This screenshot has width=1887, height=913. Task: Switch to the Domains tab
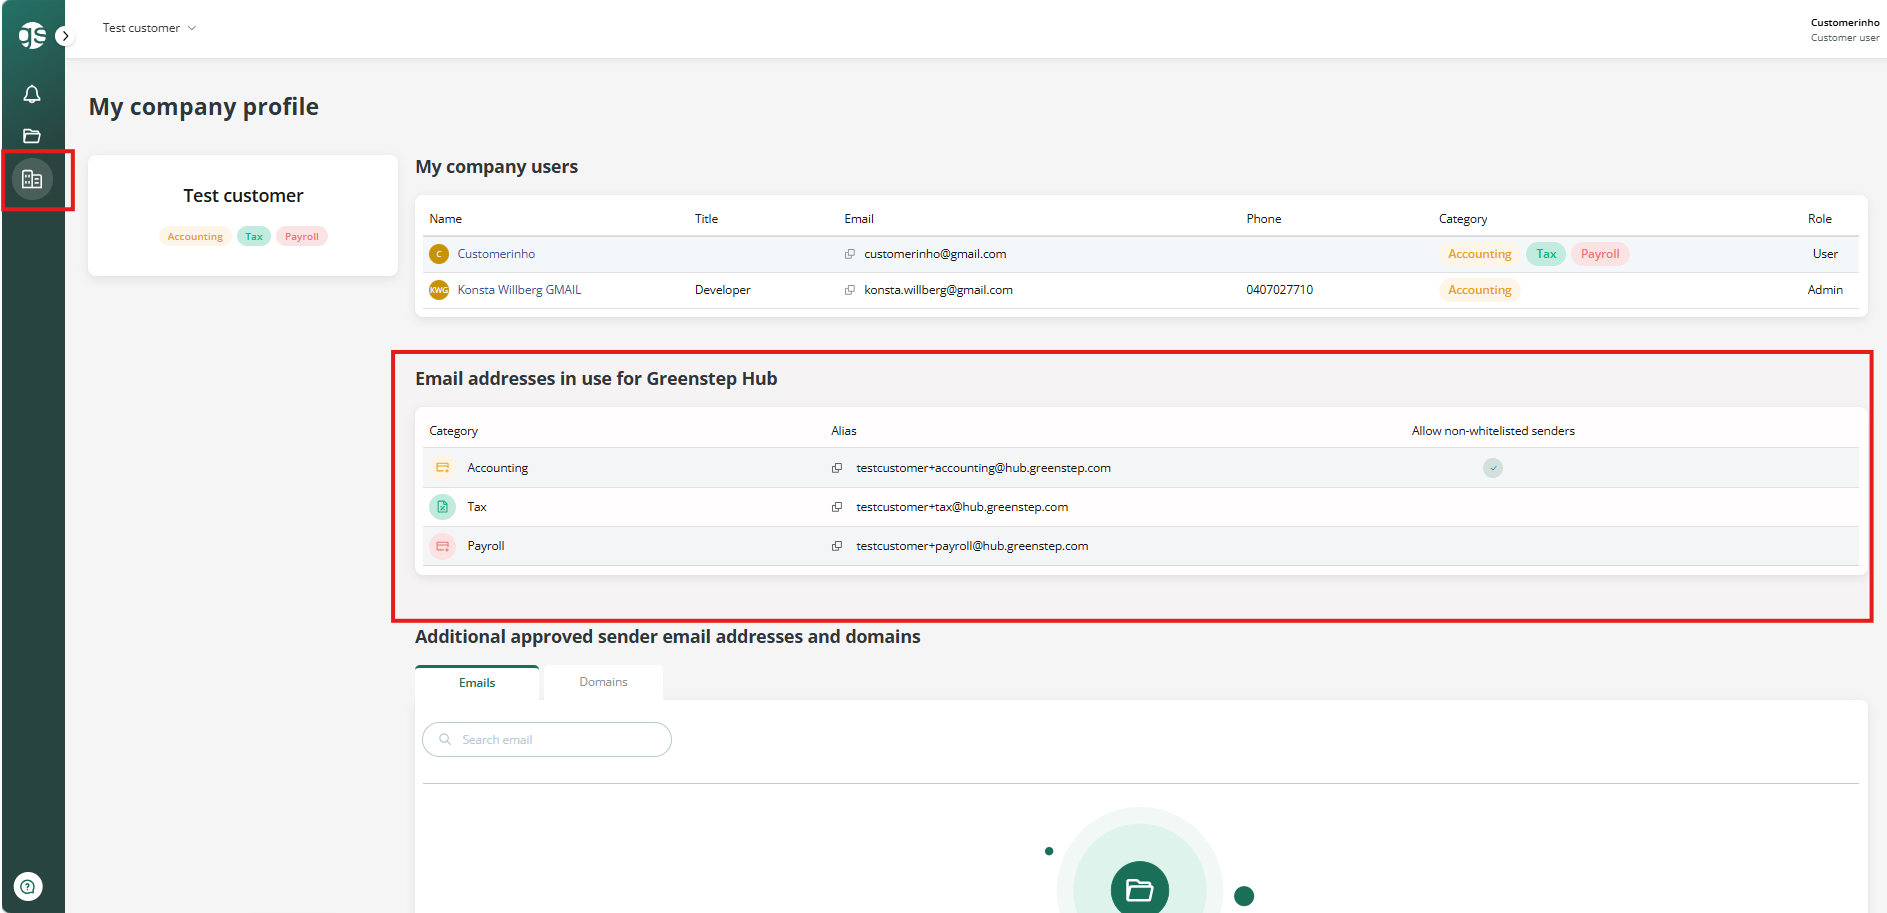[603, 682]
